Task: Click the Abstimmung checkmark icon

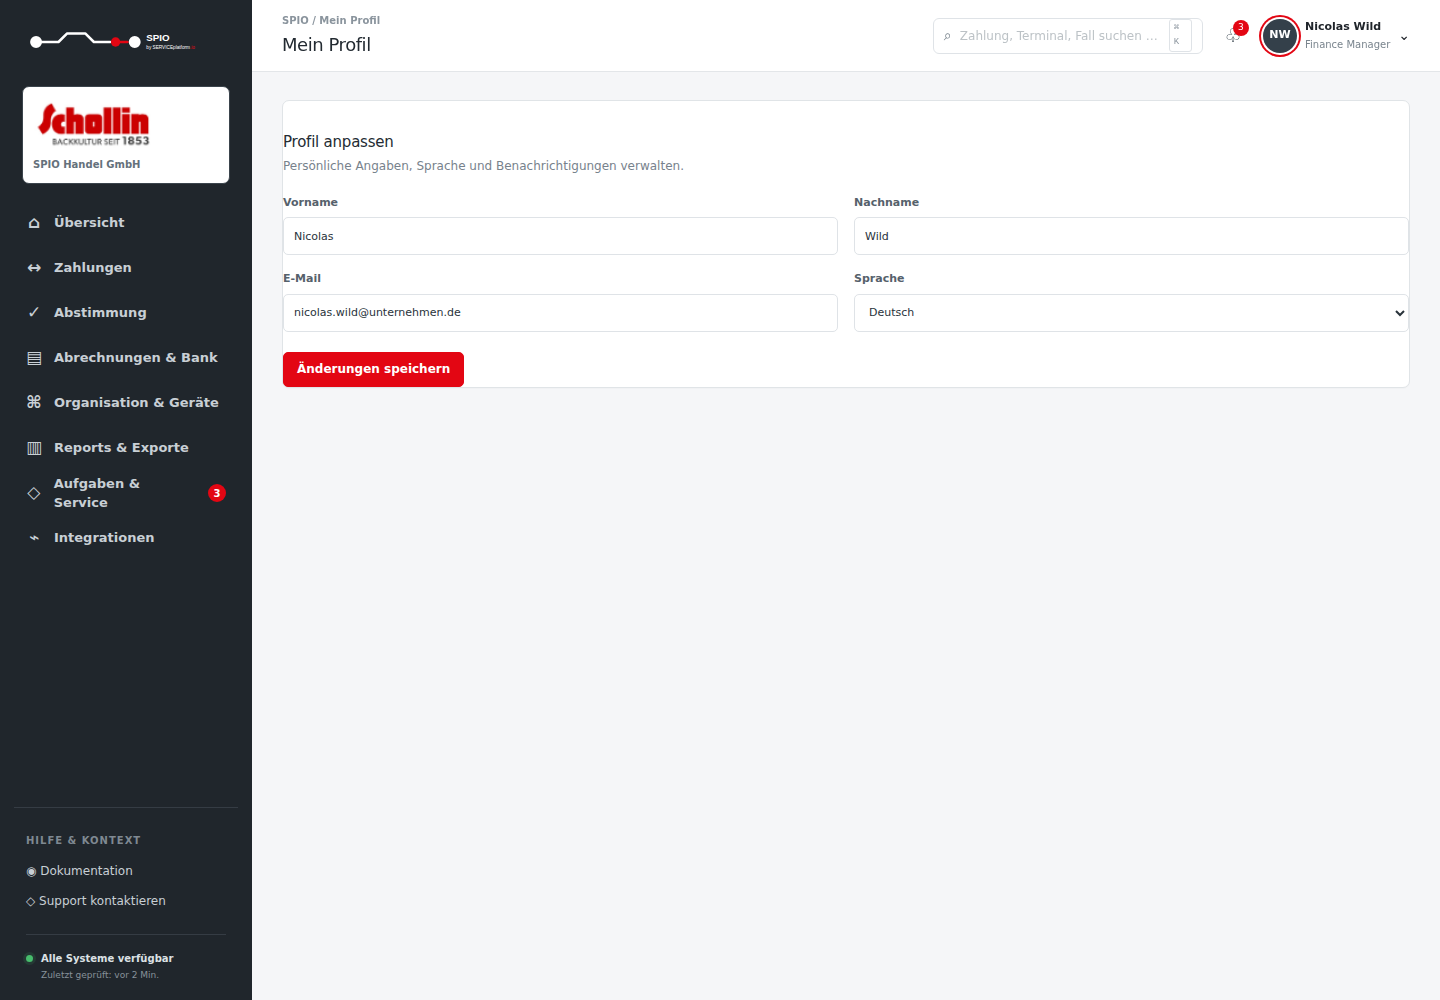Action: click(x=34, y=313)
